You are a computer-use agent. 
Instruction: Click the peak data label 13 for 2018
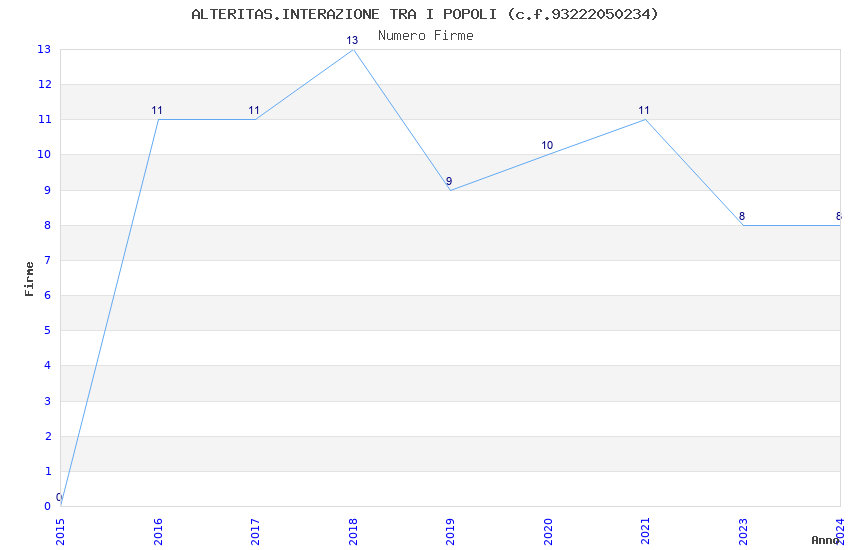coord(352,40)
